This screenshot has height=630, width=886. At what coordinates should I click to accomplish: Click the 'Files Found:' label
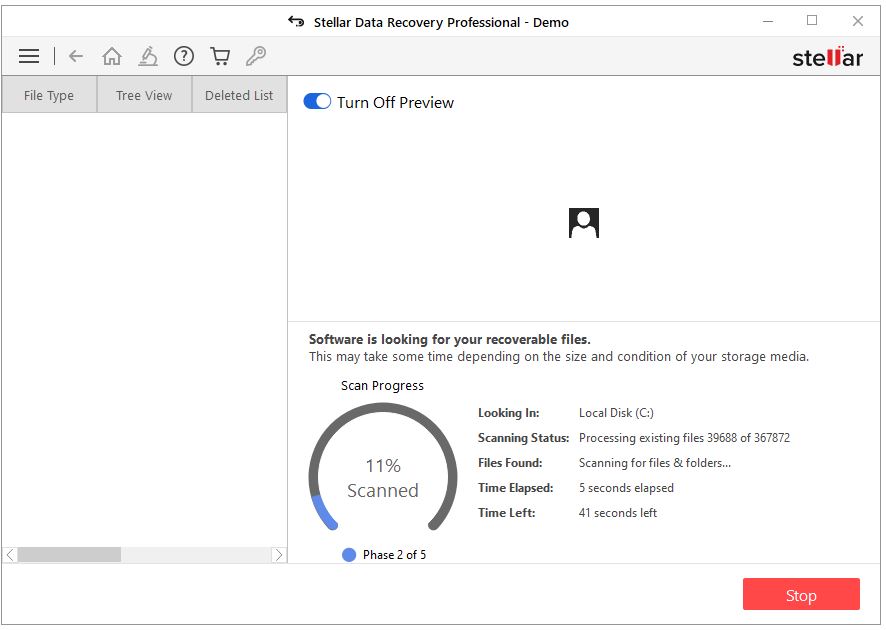(x=510, y=463)
